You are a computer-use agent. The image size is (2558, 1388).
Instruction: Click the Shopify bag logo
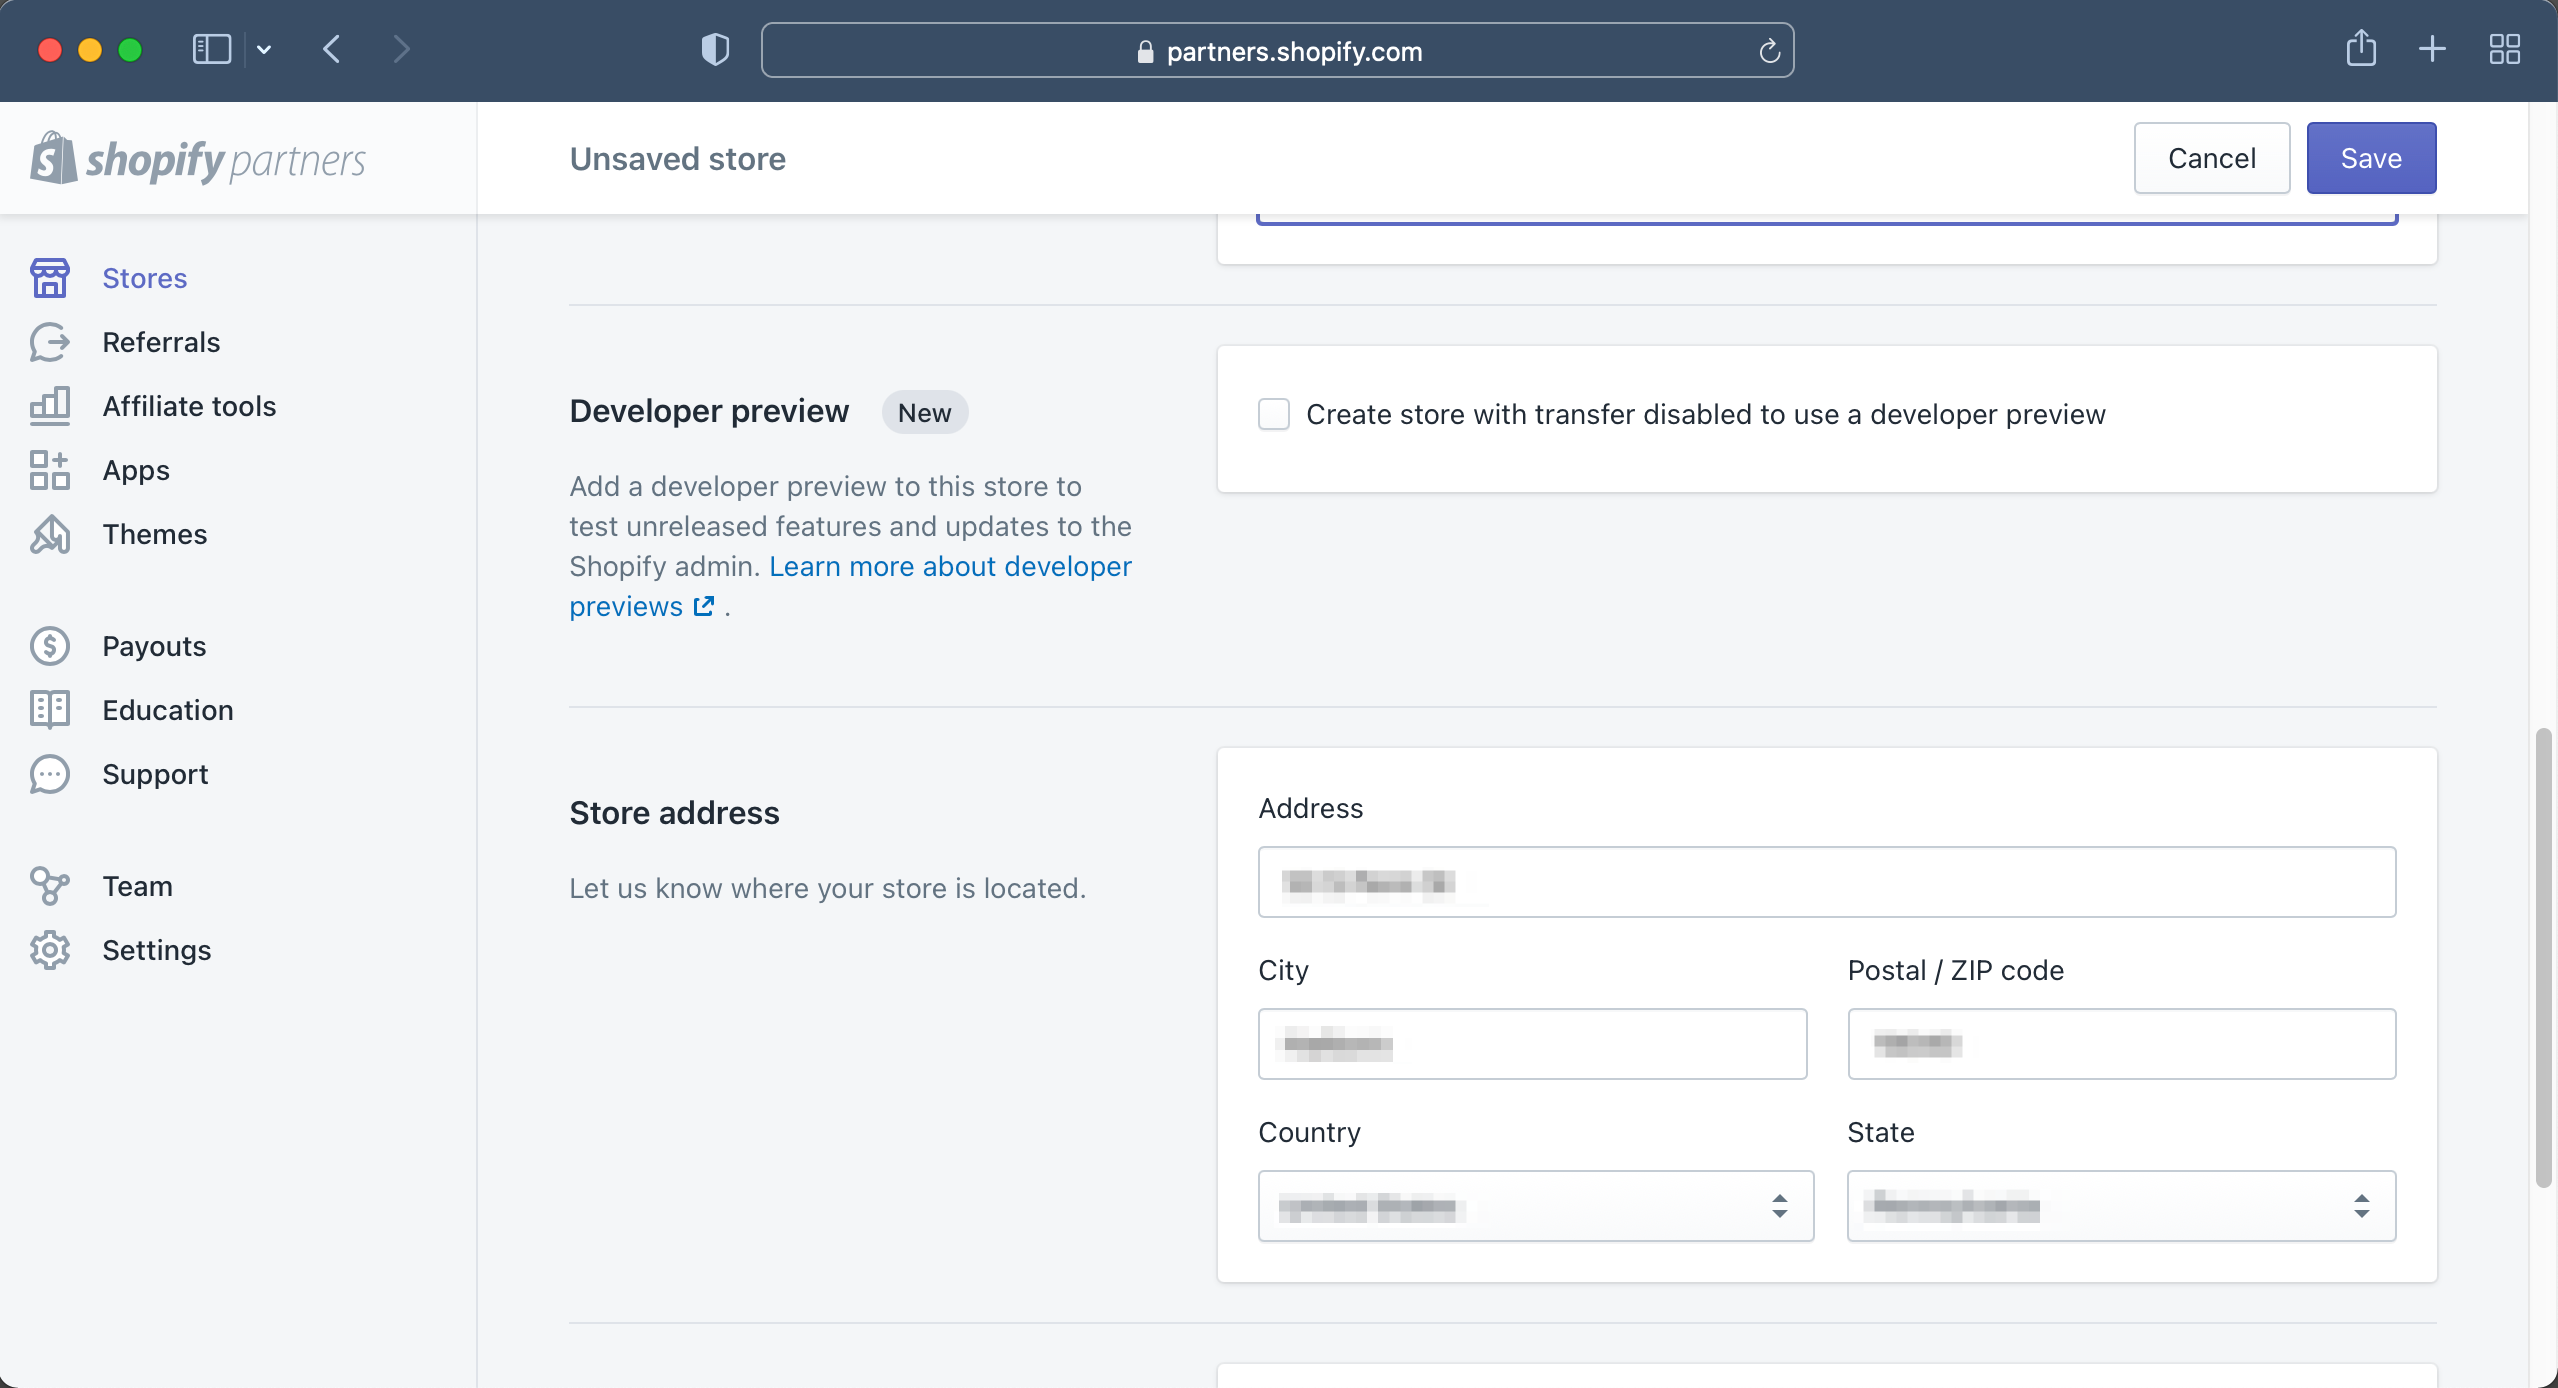53,158
